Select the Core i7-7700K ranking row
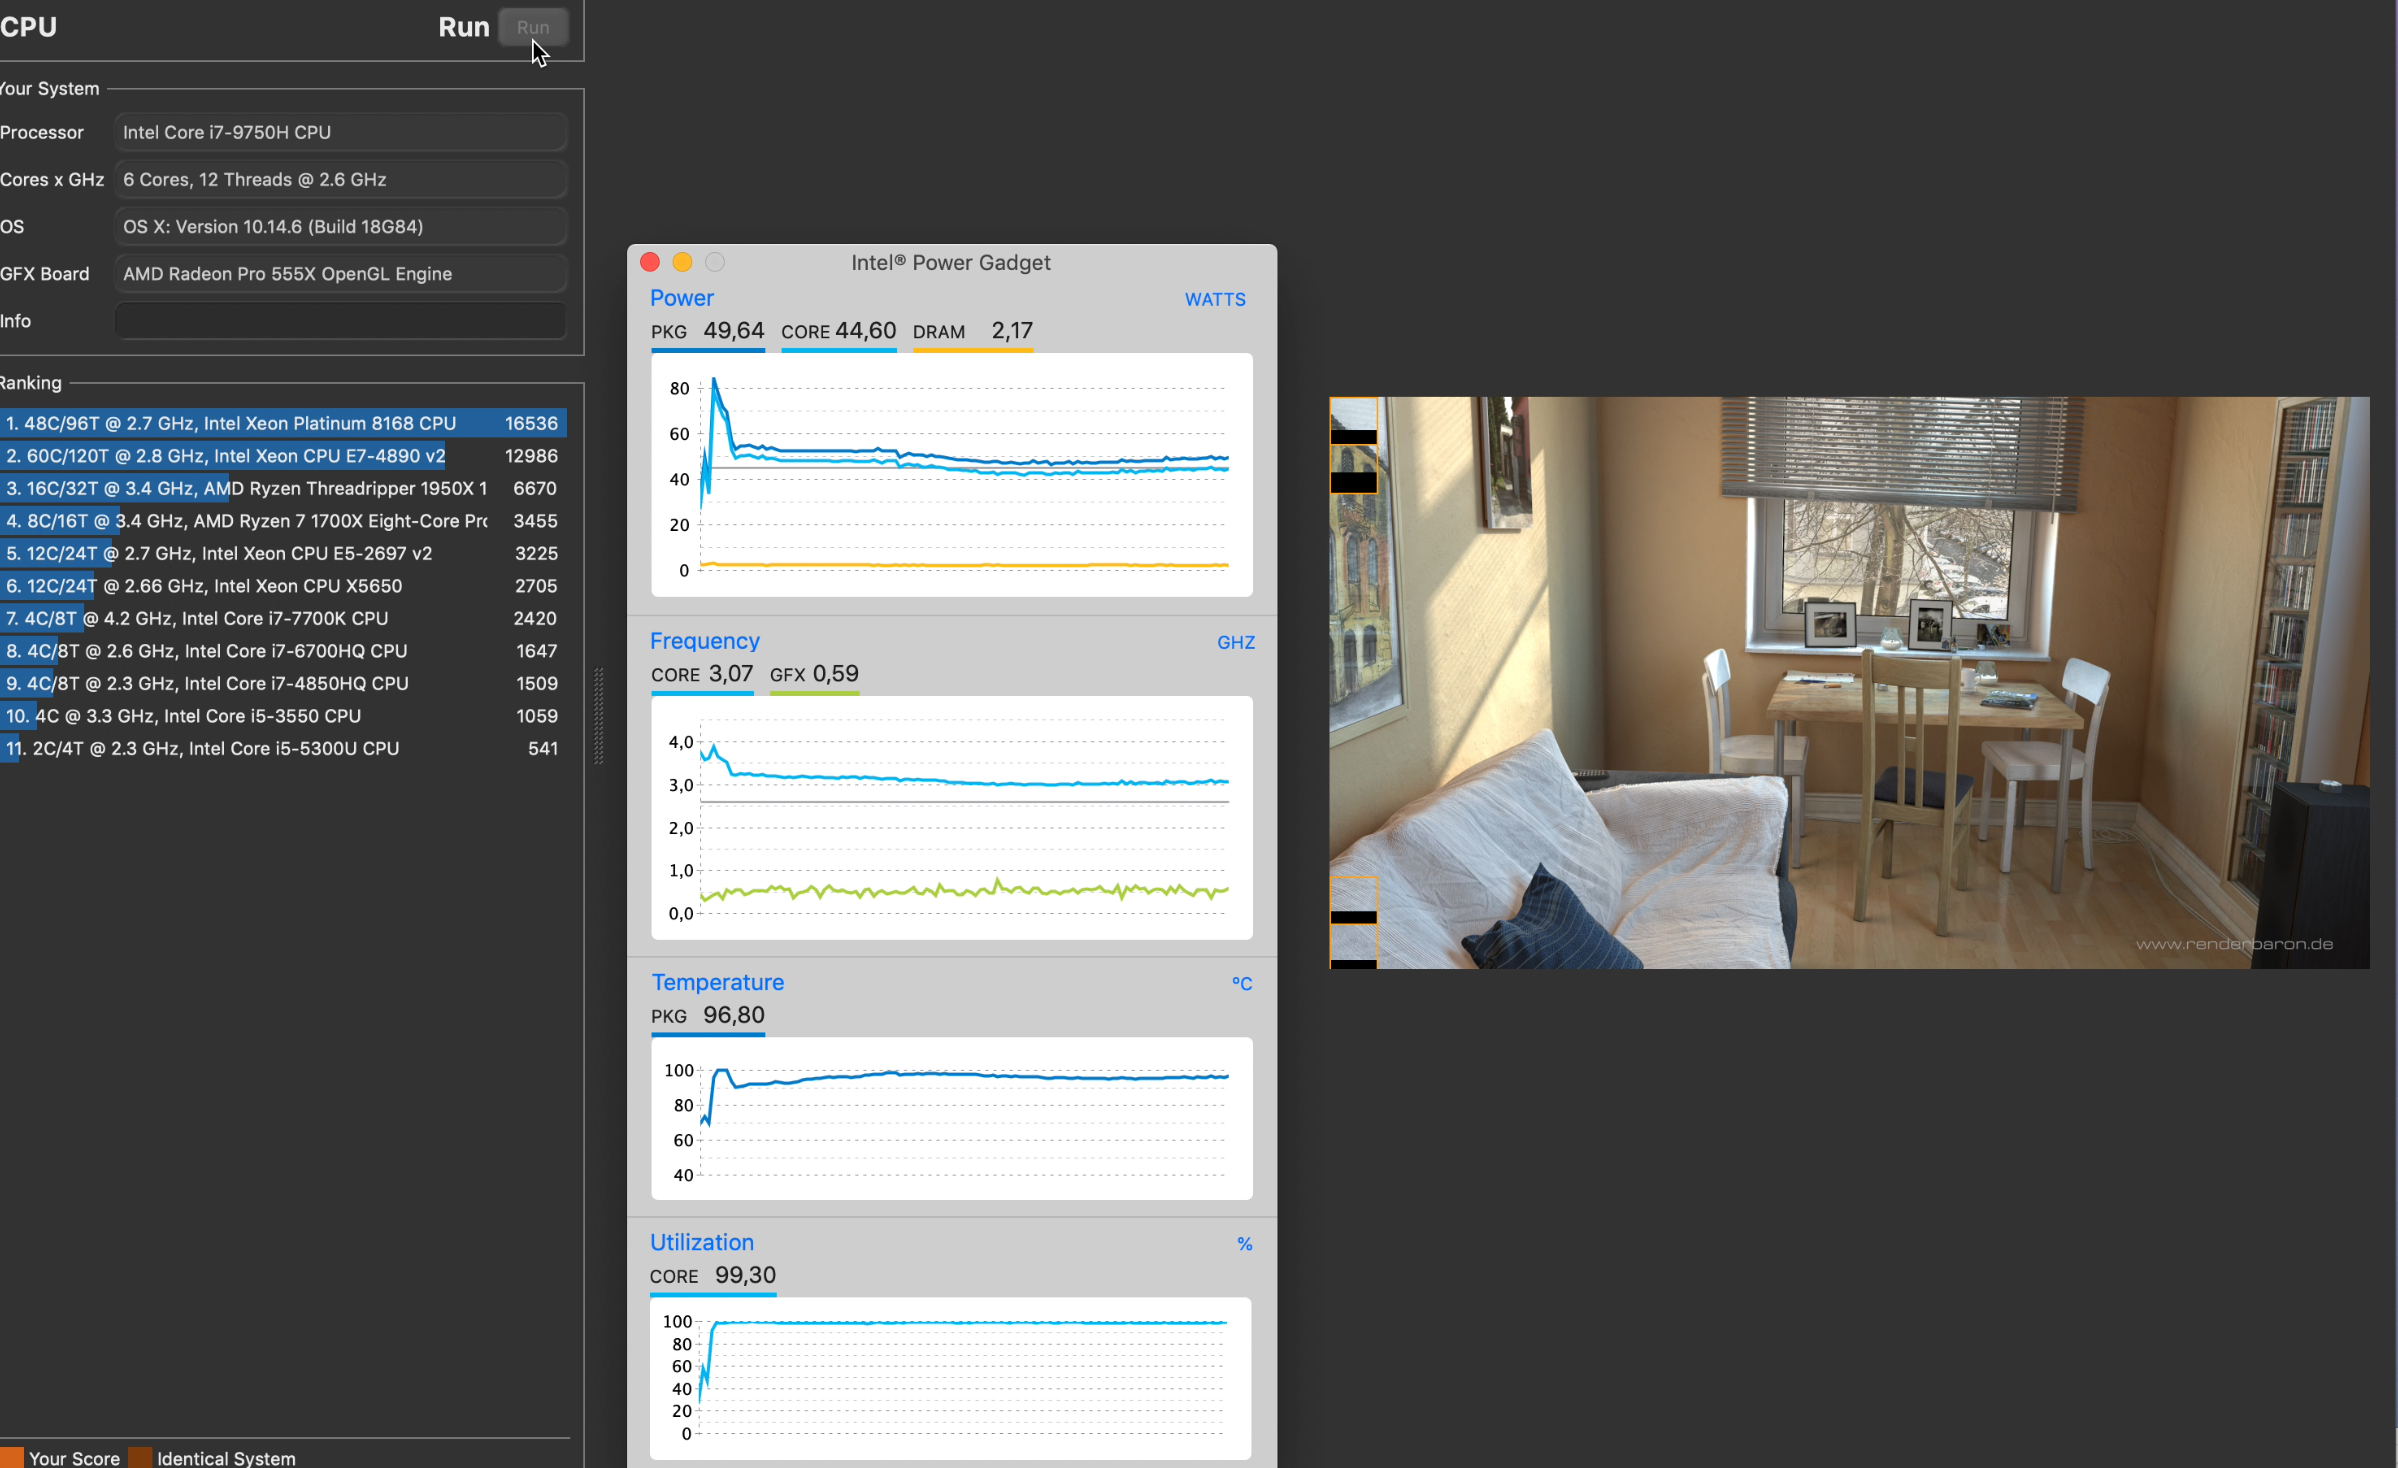Image resolution: width=2398 pixels, height=1468 pixels. pos(282,618)
